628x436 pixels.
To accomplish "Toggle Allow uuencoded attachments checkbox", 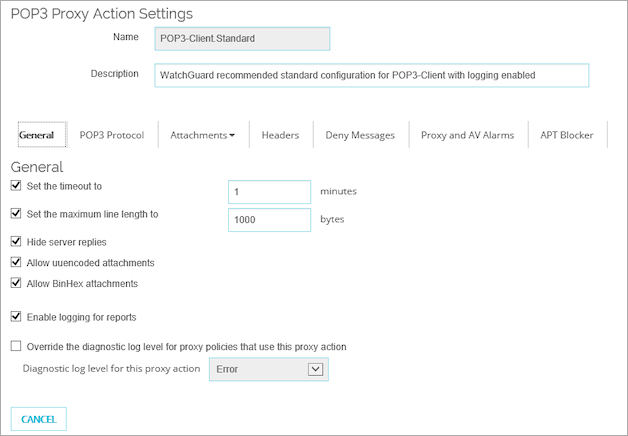I will (x=15, y=262).
